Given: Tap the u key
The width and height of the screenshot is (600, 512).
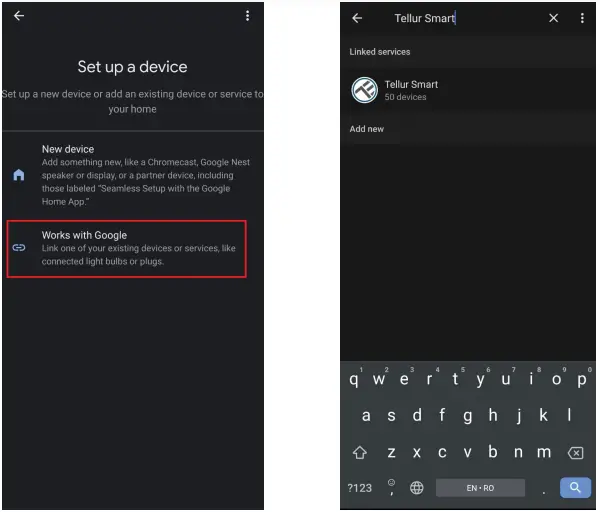Looking at the screenshot, I should point(505,379).
